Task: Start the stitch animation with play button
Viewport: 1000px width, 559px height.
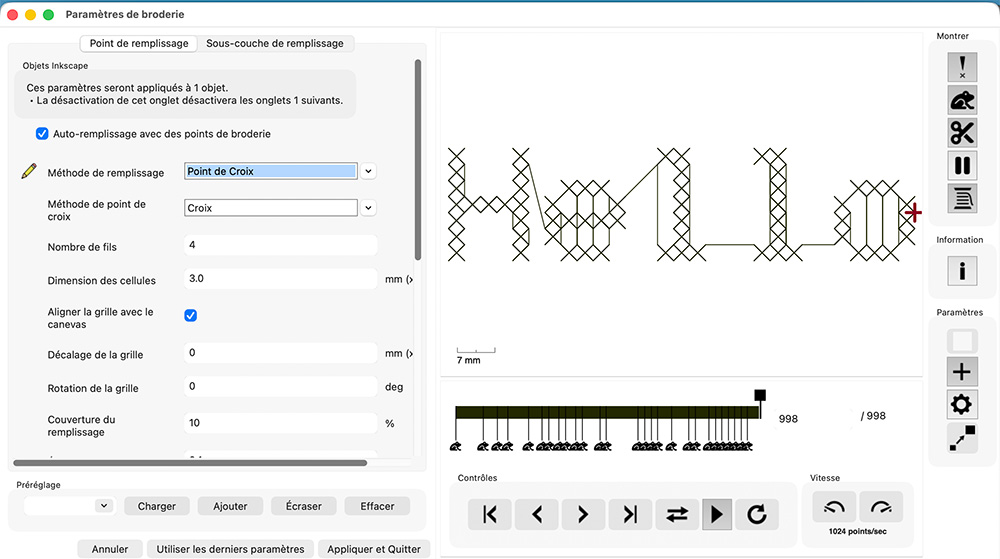Action: click(x=717, y=514)
